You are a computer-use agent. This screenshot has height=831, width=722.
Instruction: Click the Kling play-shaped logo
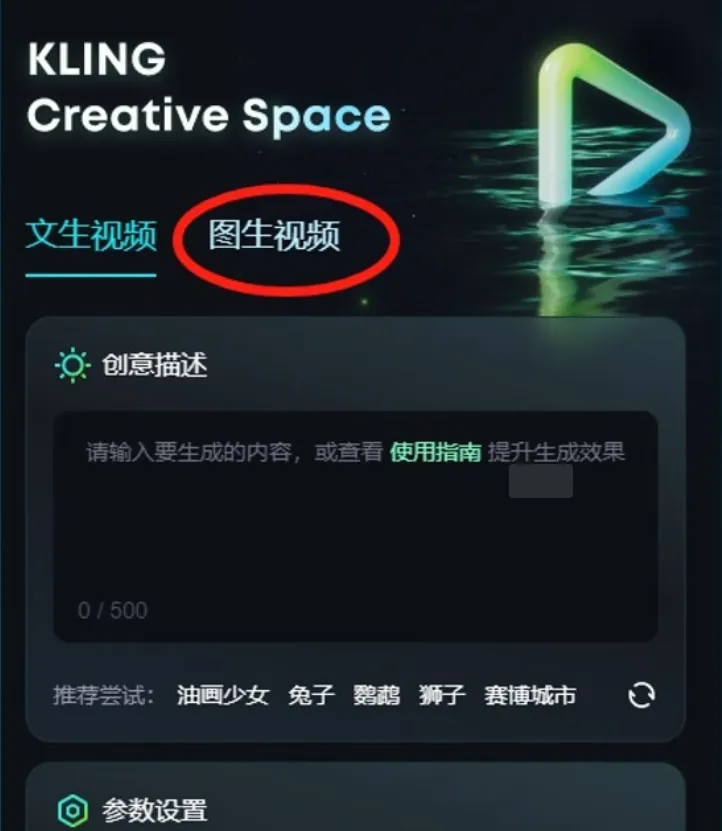(614, 125)
